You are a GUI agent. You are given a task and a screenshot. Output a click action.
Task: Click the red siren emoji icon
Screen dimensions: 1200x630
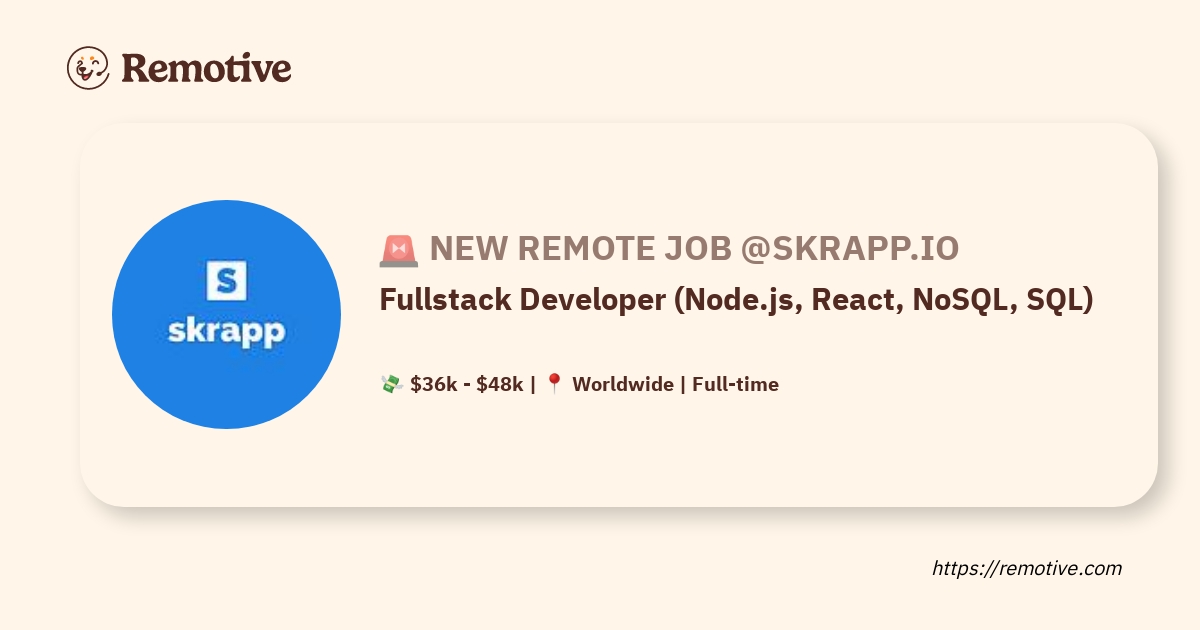pos(399,250)
